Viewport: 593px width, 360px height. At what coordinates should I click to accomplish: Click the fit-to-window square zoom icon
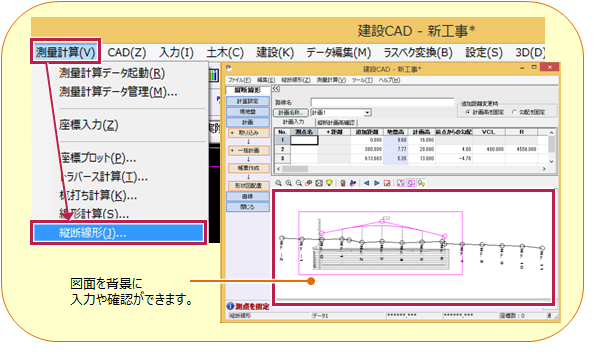[x=319, y=183]
